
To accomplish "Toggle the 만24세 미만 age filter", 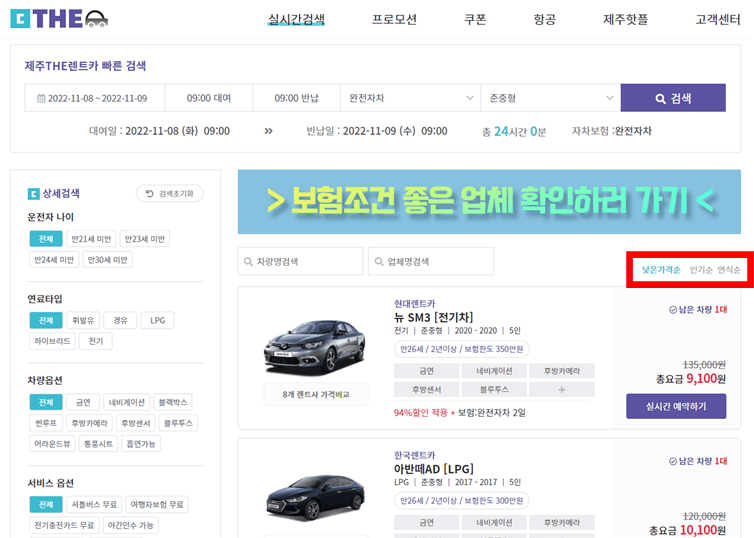I will pyautogui.click(x=54, y=260).
